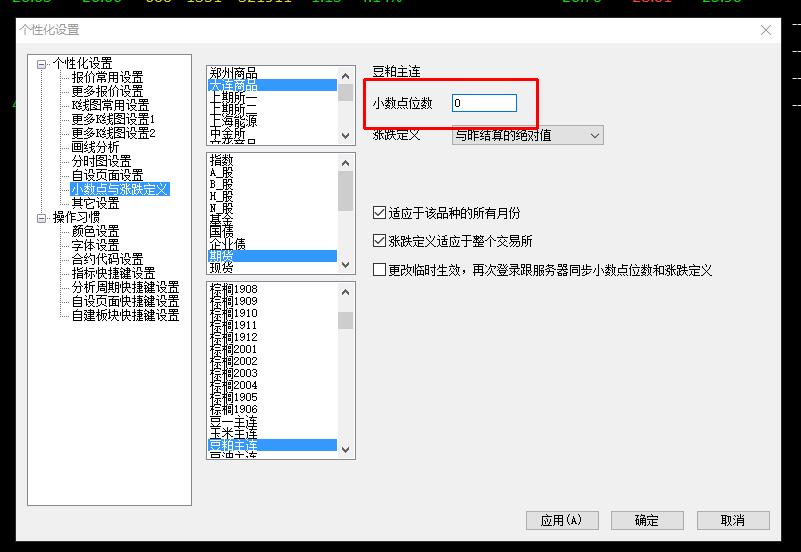801x552 pixels.
Task: Cancel with the 取消 button
Action: [x=733, y=520]
